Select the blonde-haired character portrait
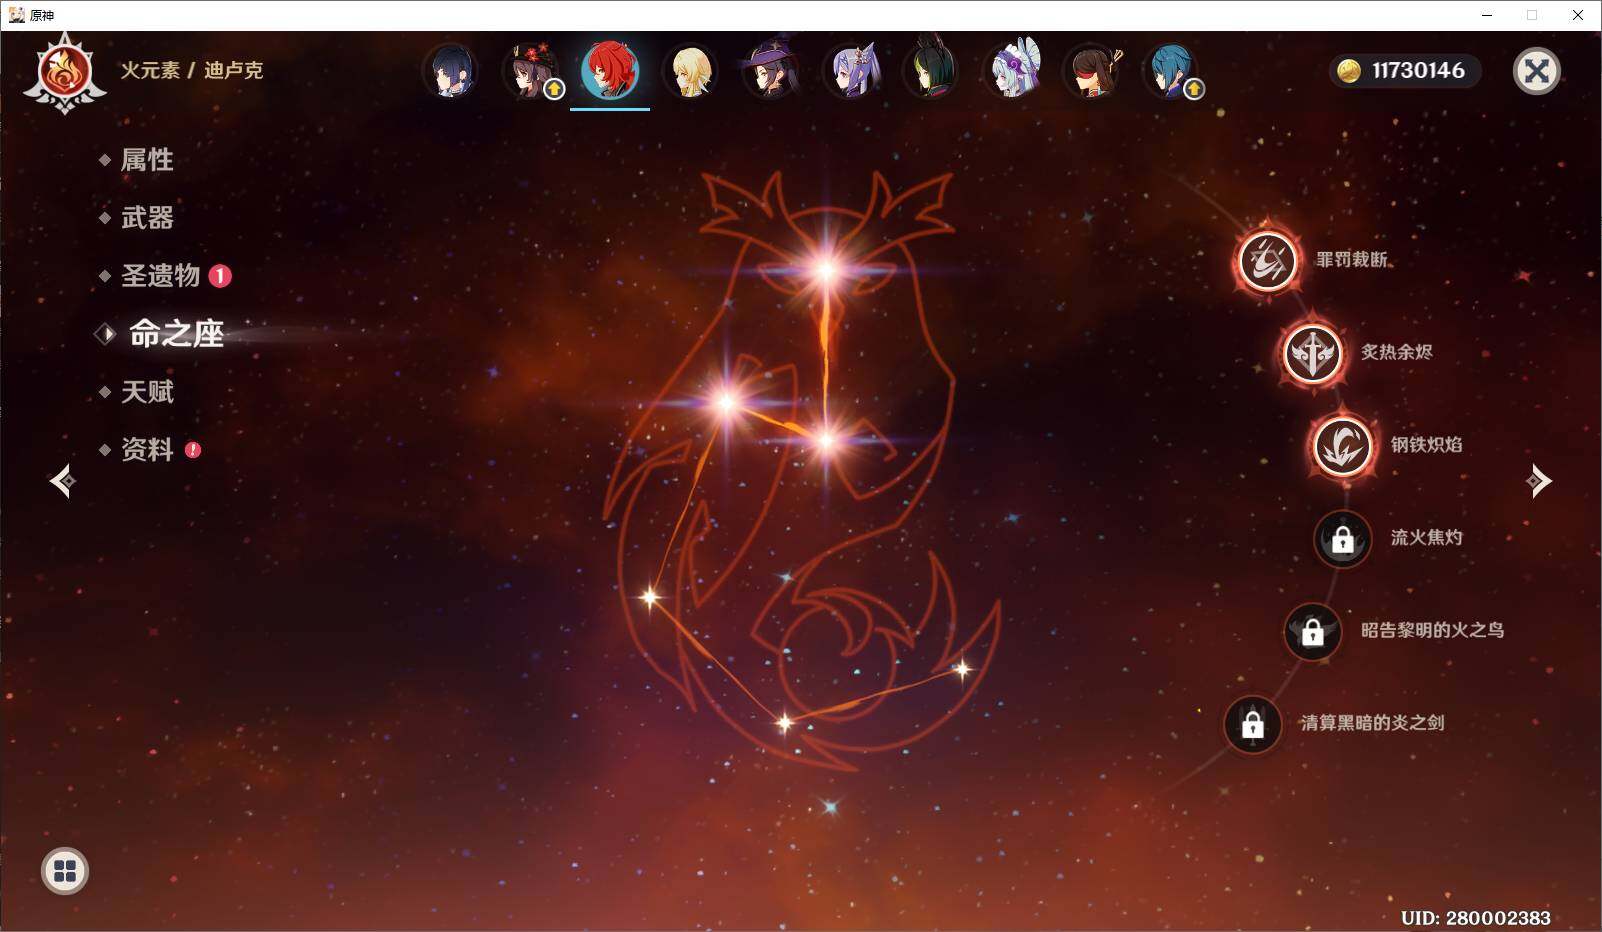The height and width of the screenshot is (932, 1602). pyautogui.click(x=690, y=71)
